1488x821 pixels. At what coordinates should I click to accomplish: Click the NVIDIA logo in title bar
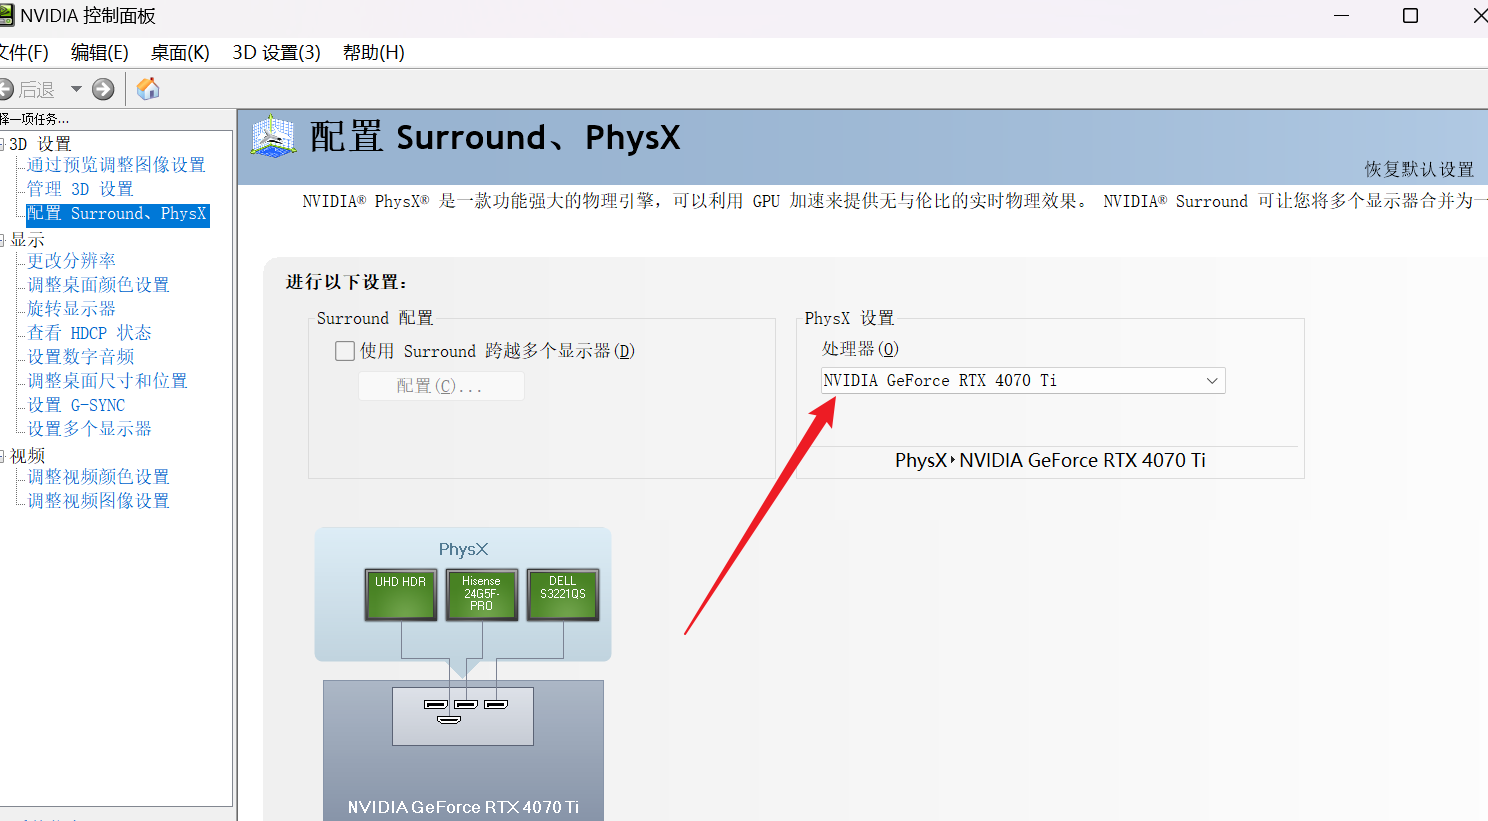click(6, 15)
